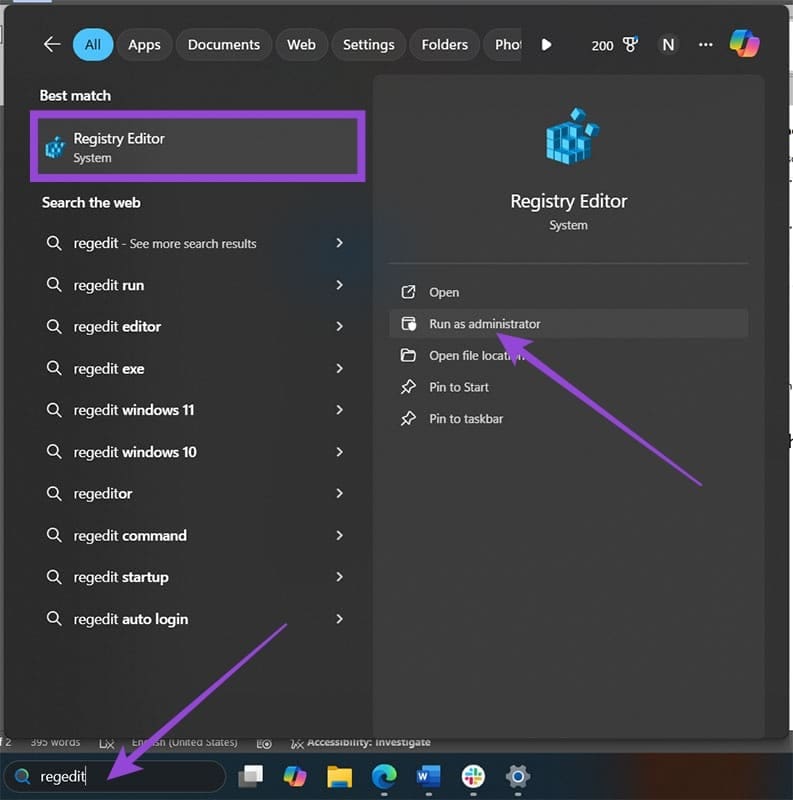
Task: Open Microsoft Edge from the taskbar
Action: [x=384, y=776]
